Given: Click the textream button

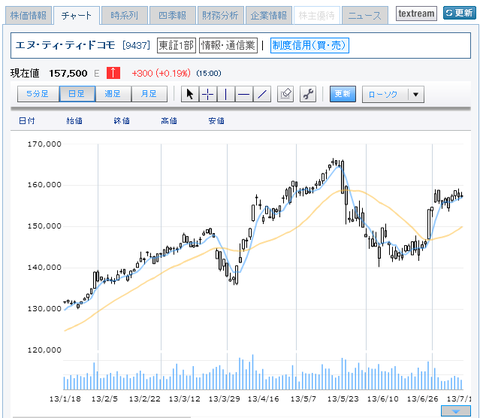Looking at the screenshot, I should (x=416, y=14).
